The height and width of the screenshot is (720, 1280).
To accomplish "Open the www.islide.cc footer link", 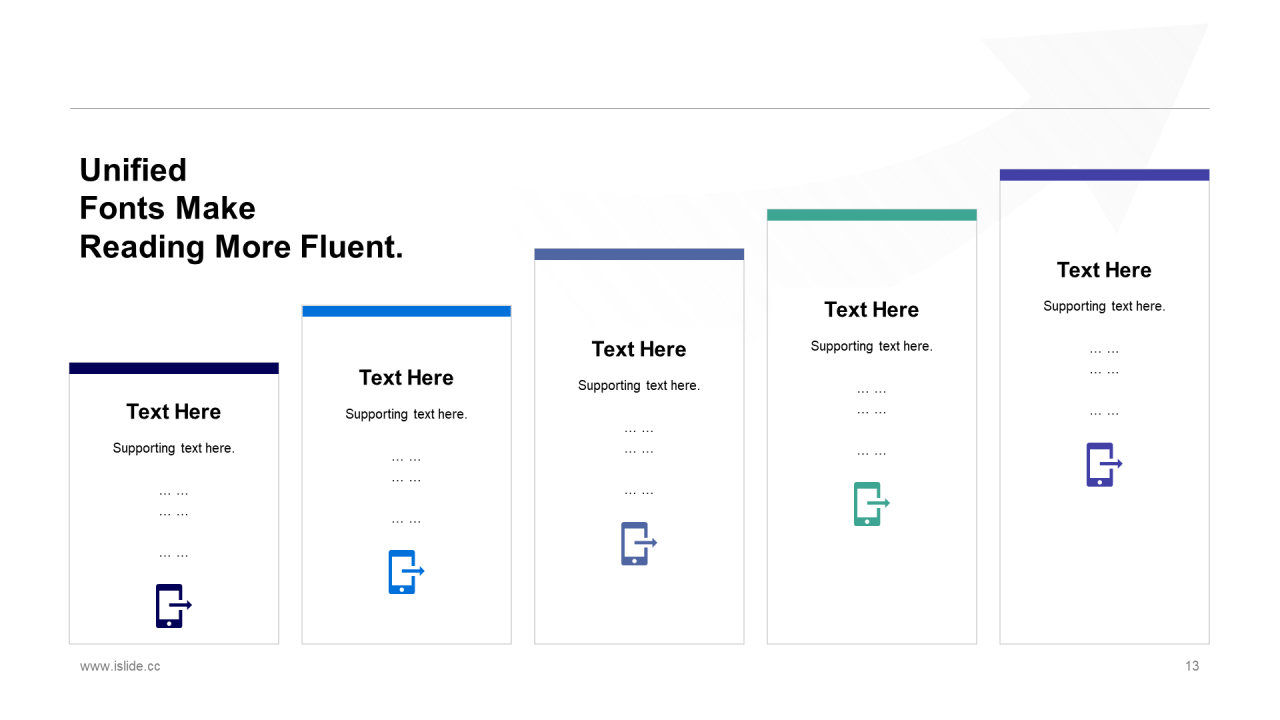I will [x=120, y=666].
